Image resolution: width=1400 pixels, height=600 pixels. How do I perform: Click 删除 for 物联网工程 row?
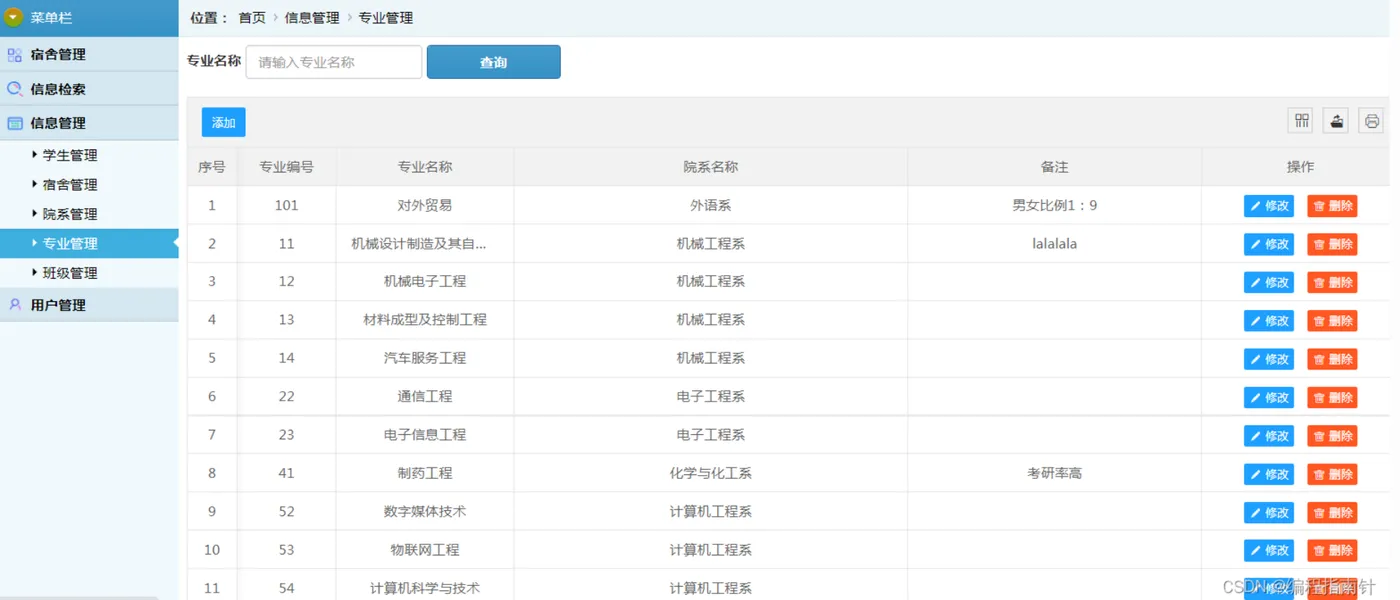[1332, 550]
